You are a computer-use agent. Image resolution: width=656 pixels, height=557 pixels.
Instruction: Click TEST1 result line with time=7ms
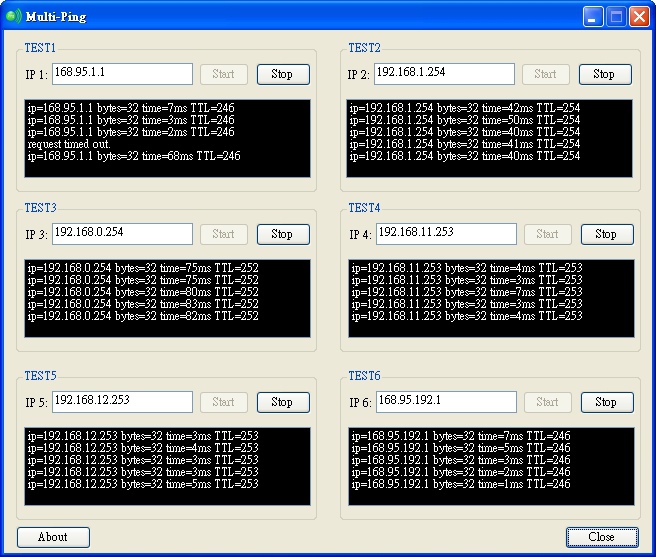(x=131, y=108)
